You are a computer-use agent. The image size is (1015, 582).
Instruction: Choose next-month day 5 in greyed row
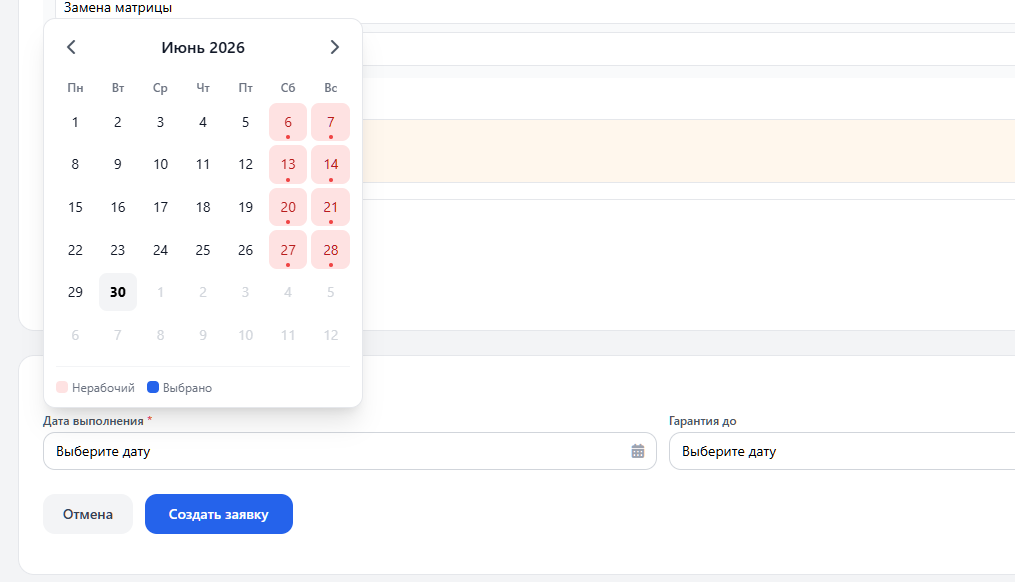pos(331,292)
